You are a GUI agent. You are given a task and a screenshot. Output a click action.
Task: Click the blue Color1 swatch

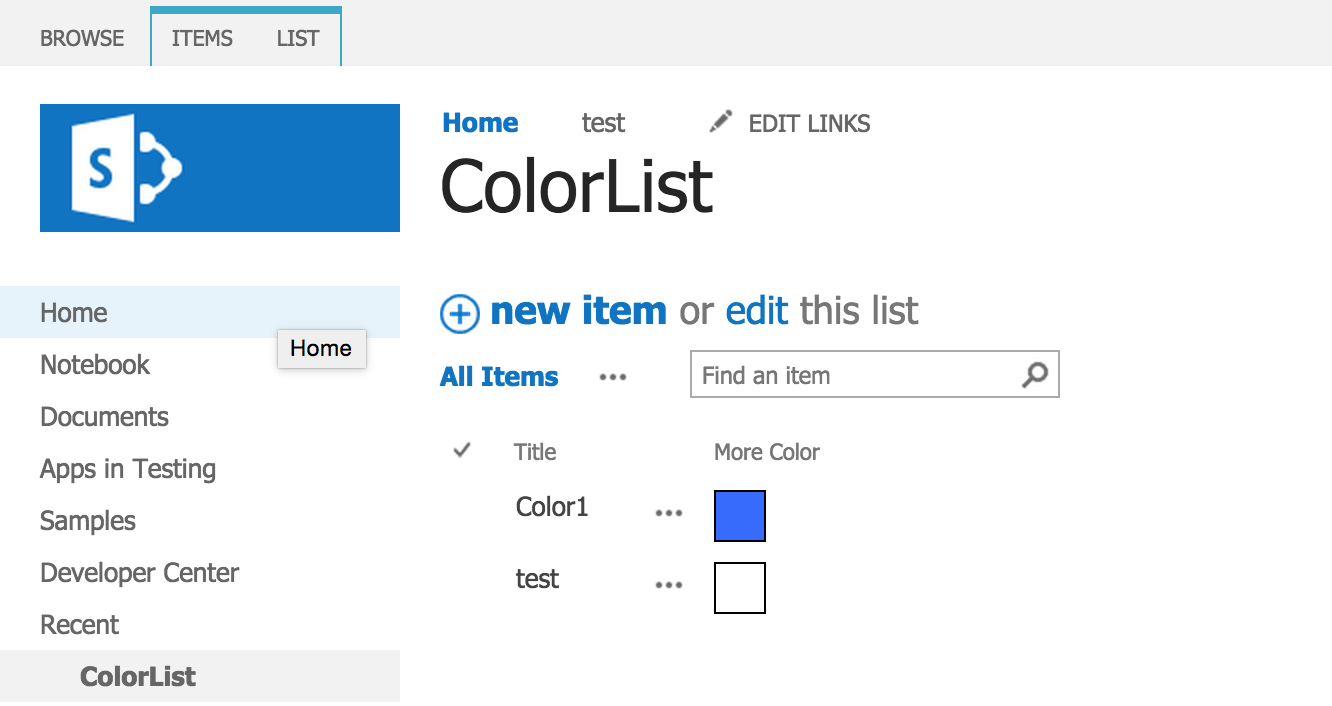[740, 516]
